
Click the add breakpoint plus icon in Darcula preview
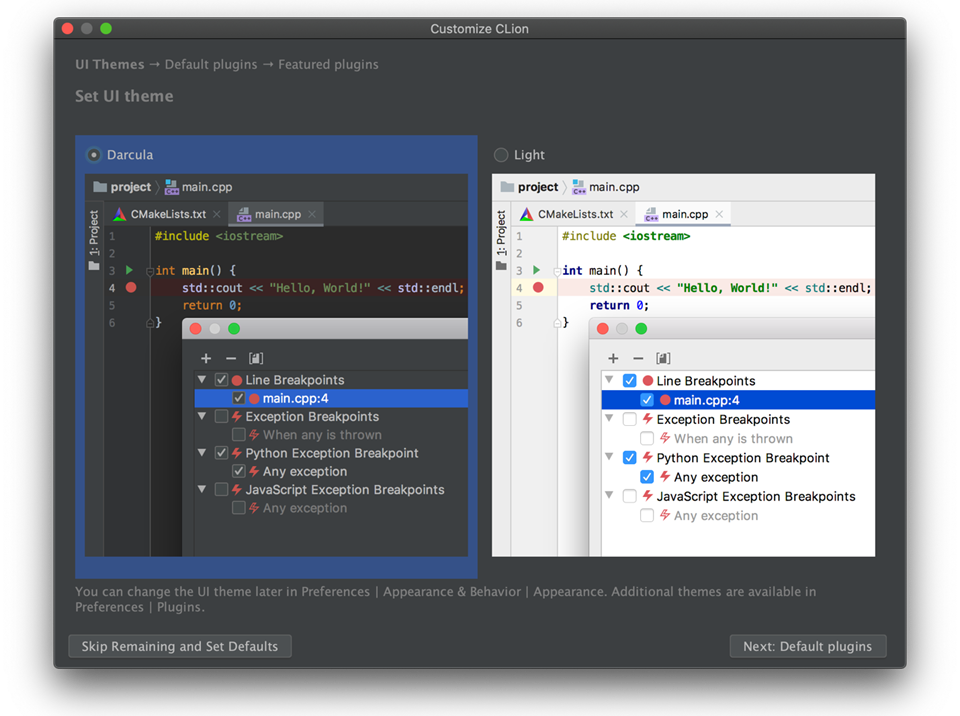tap(206, 358)
